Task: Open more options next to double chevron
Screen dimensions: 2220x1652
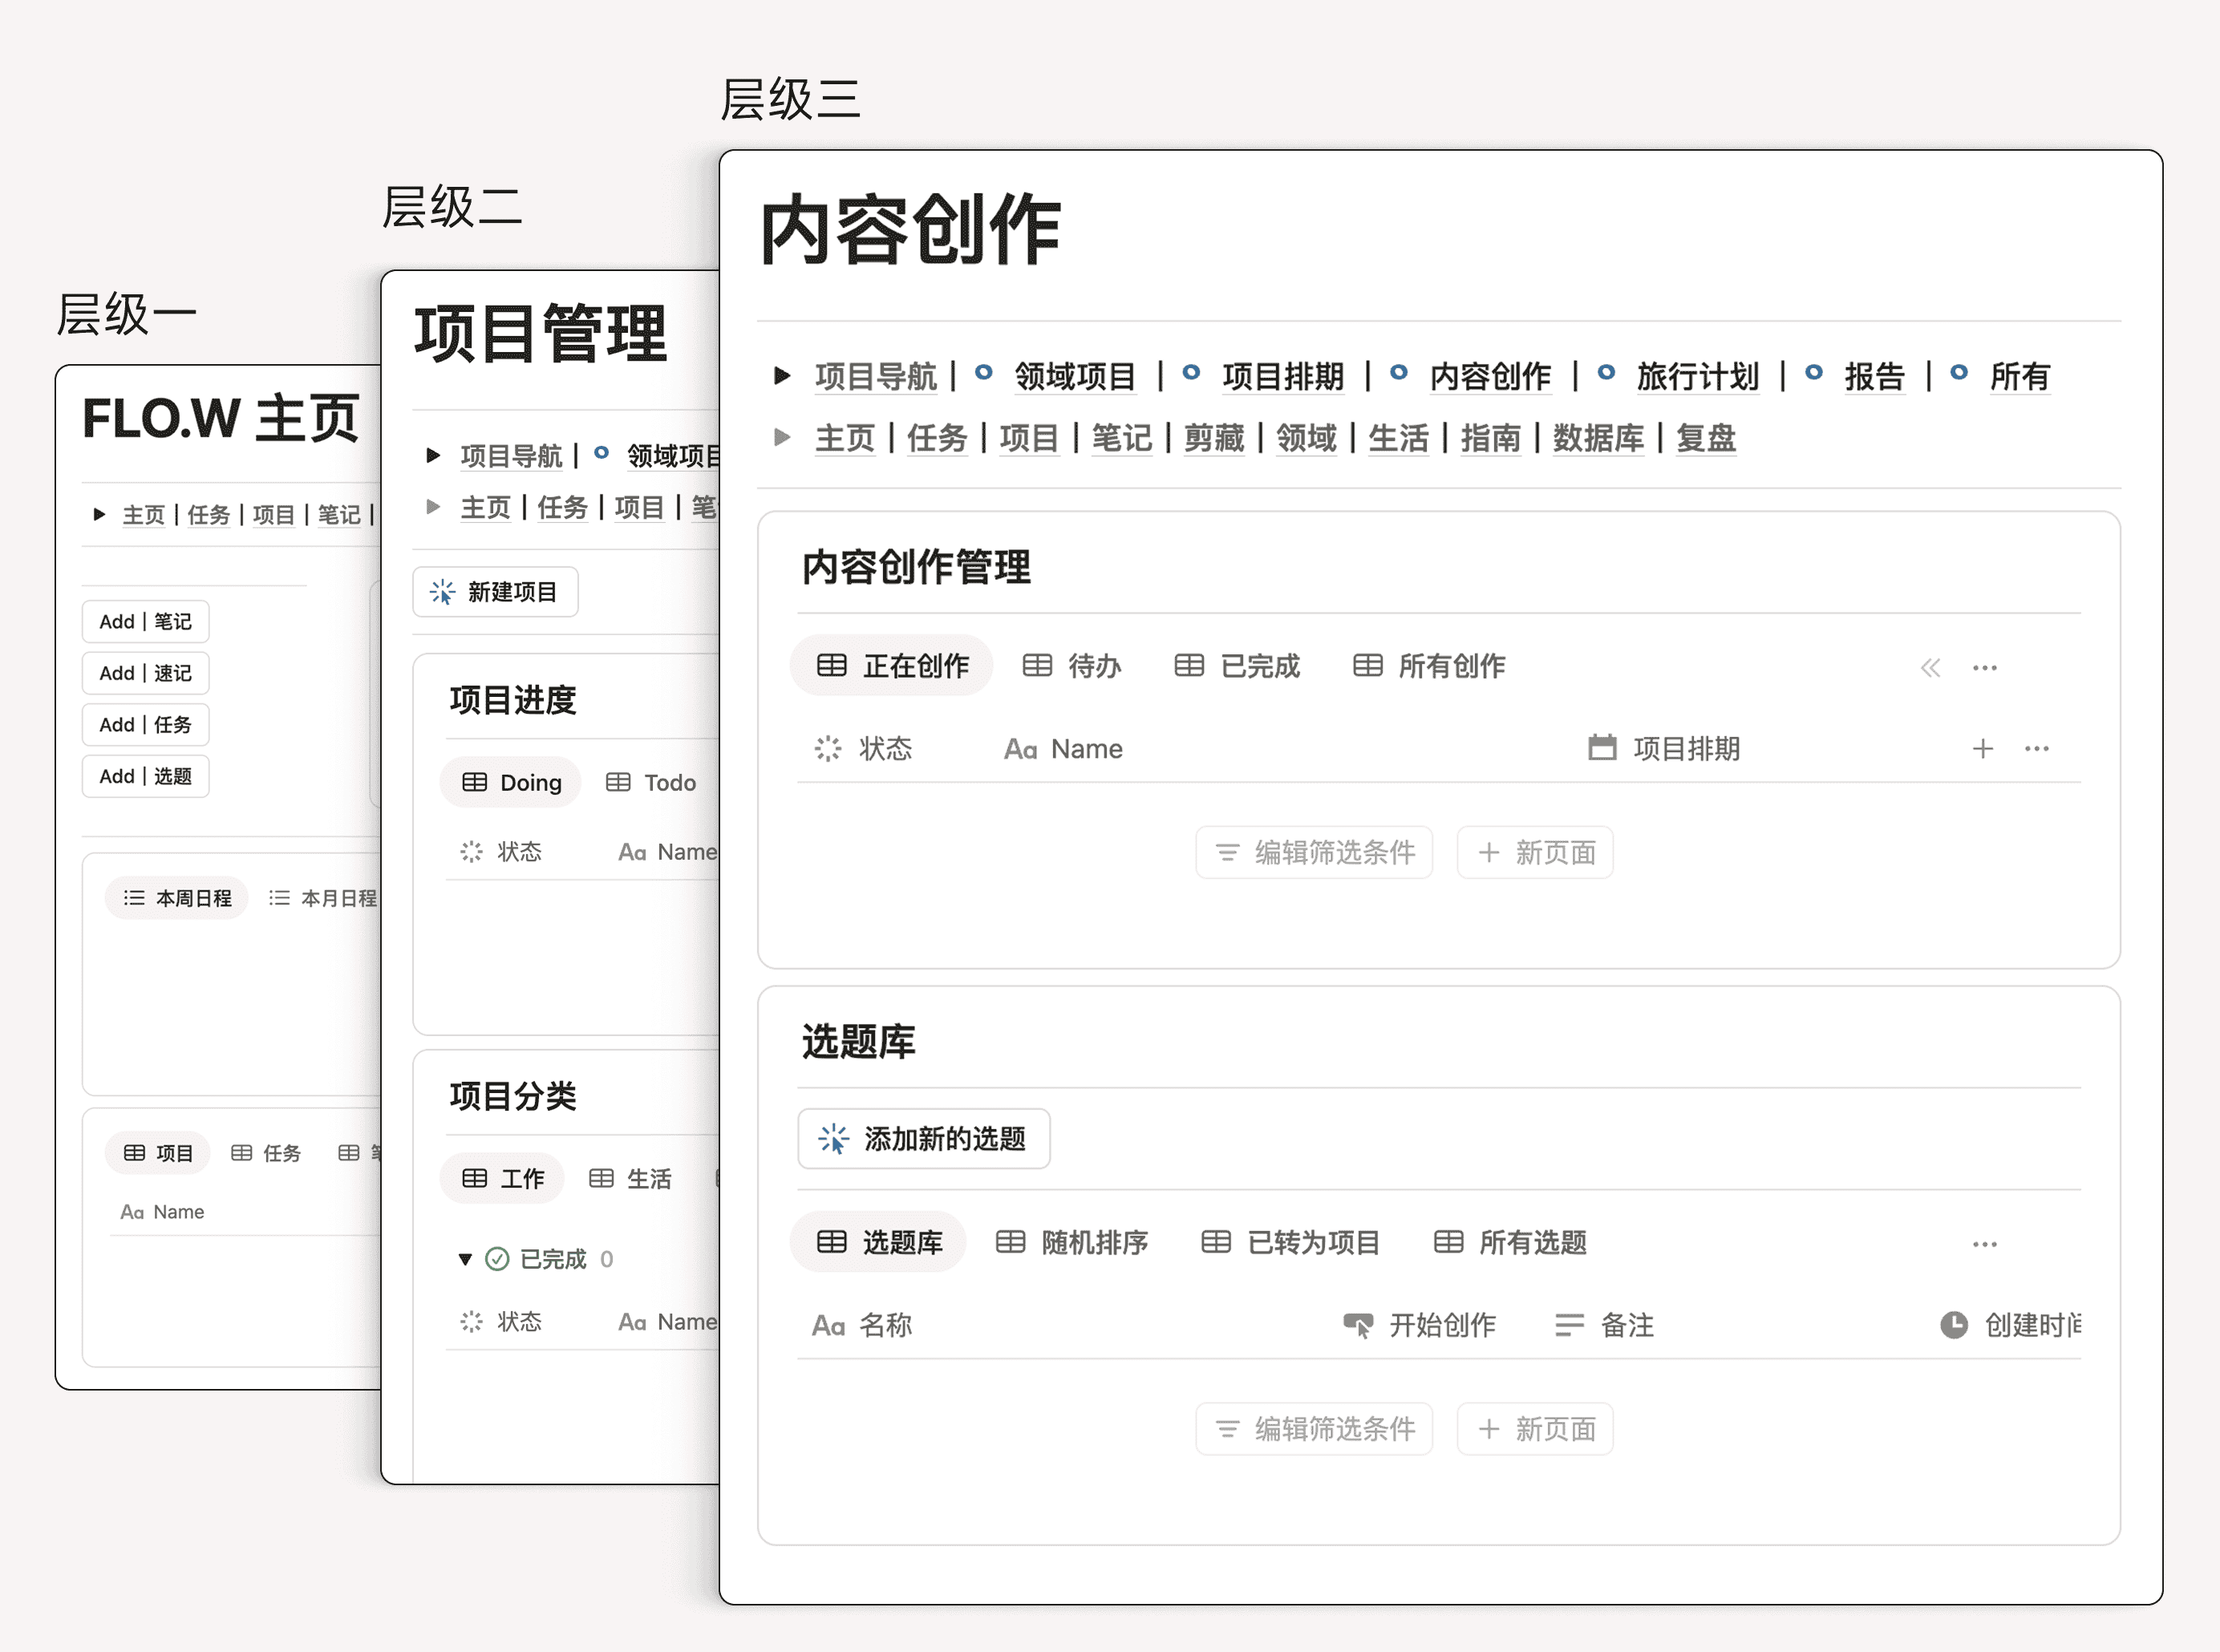Action: [1985, 667]
